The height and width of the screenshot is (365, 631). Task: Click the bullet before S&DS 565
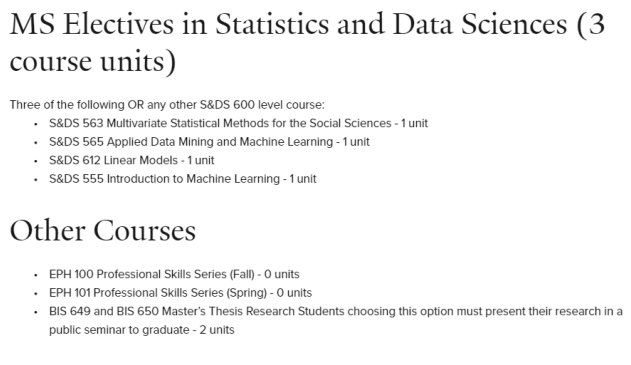36,142
